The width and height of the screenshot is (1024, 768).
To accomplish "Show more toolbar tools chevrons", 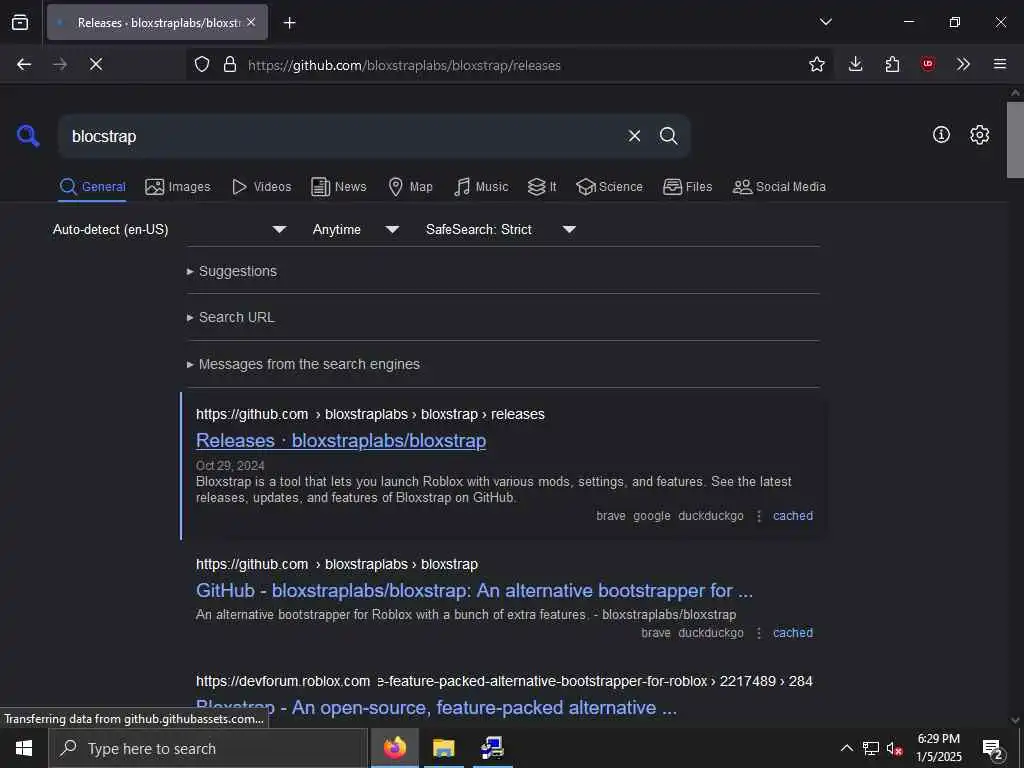I will coord(963,64).
